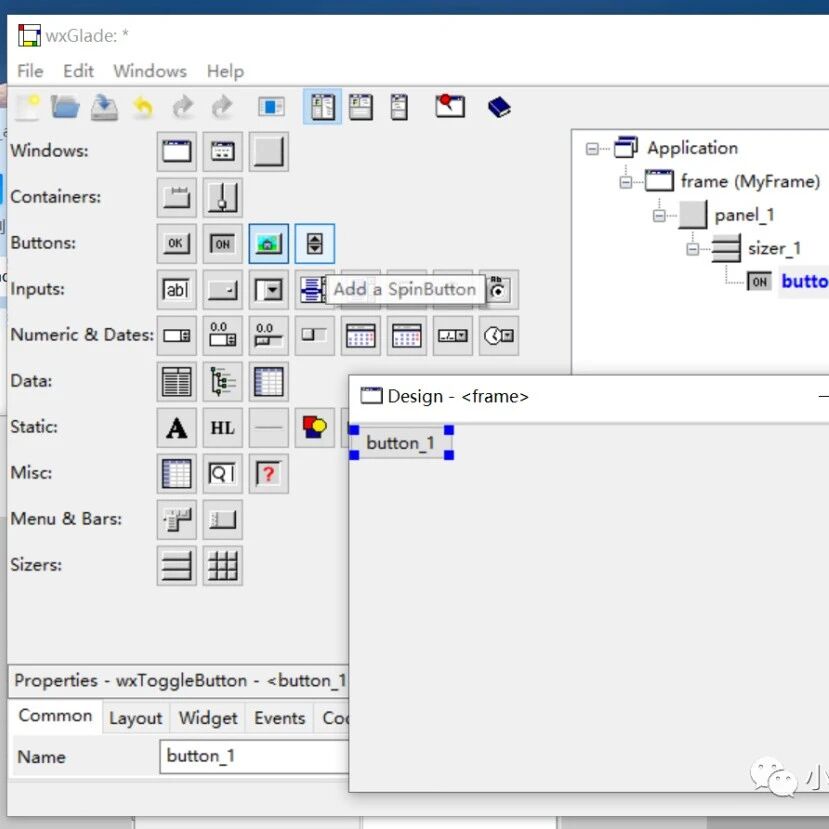Open the manual with the blue book icon
This screenshot has width=829, height=829.
[x=499, y=107]
